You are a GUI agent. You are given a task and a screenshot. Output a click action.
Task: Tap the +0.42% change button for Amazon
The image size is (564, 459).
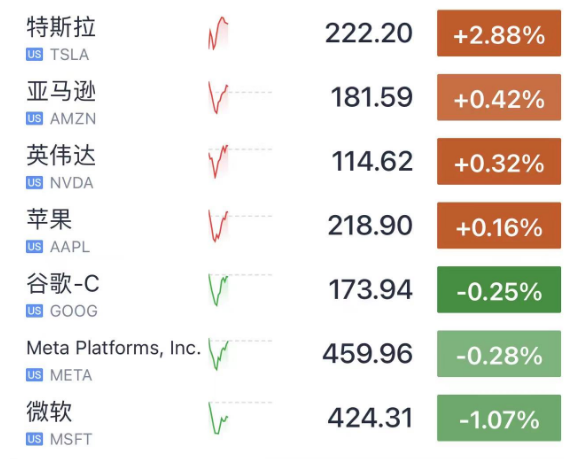click(499, 97)
